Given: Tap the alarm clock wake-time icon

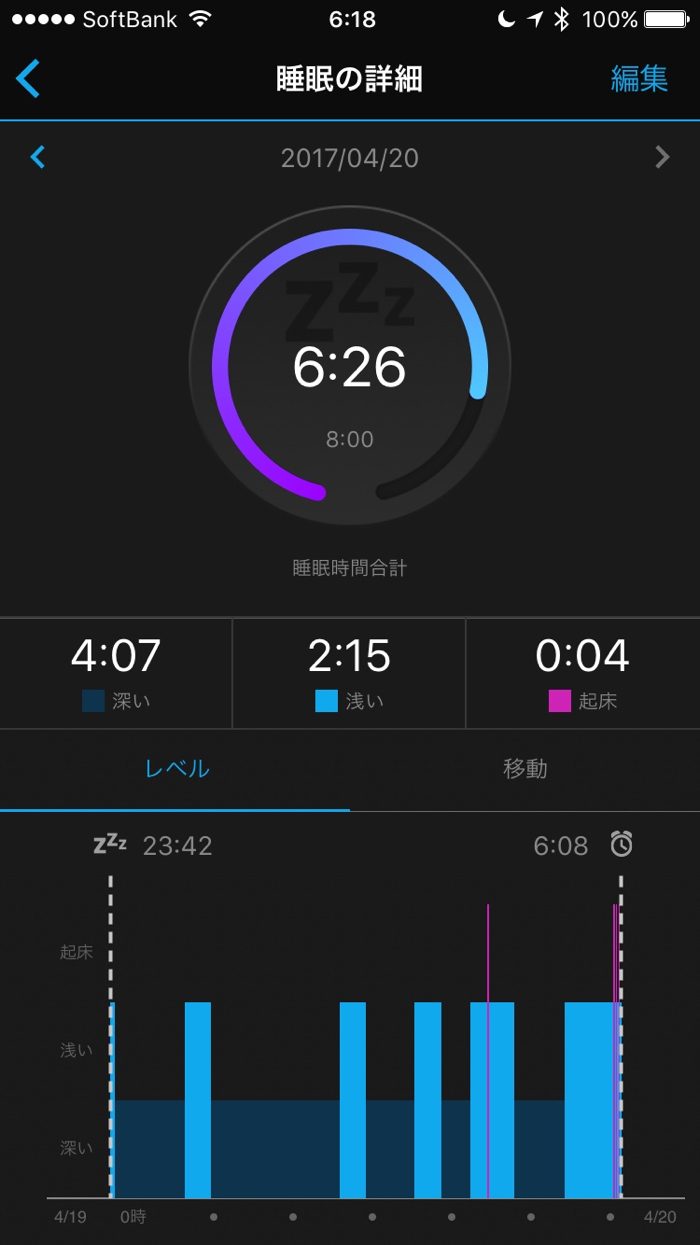Looking at the screenshot, I should click(622, 845).
